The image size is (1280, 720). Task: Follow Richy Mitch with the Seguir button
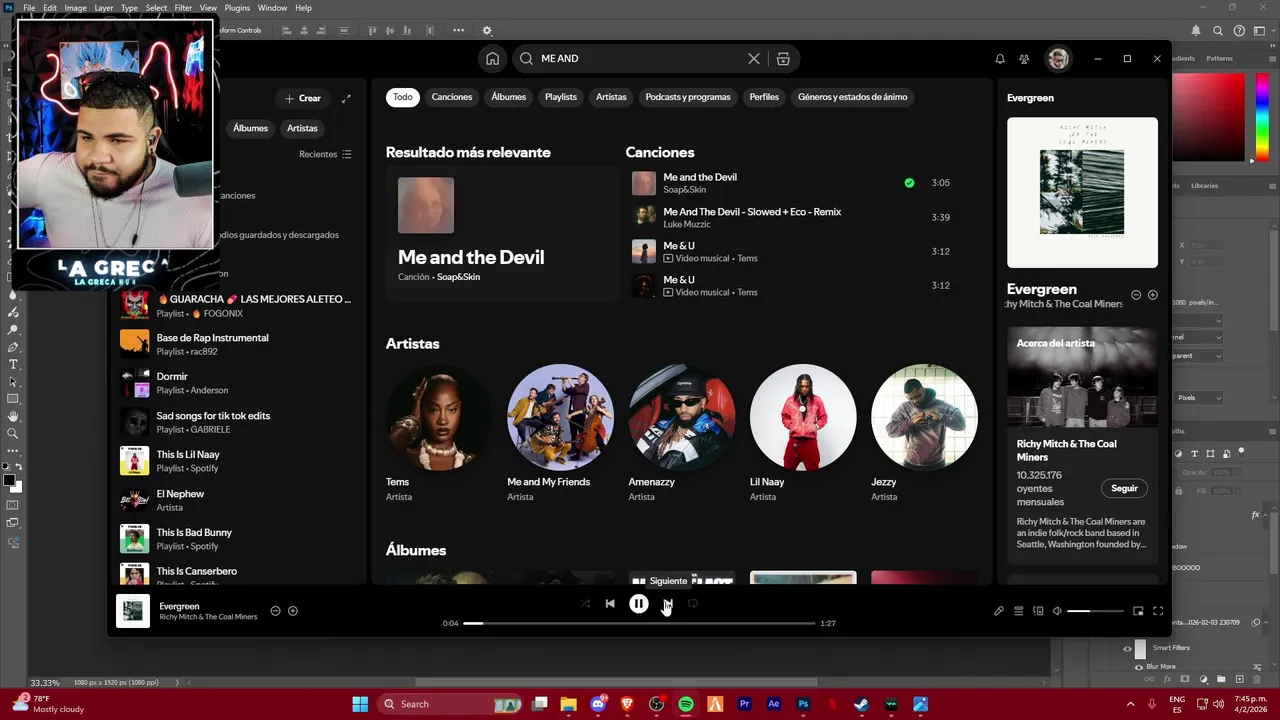coord(1124,488)
